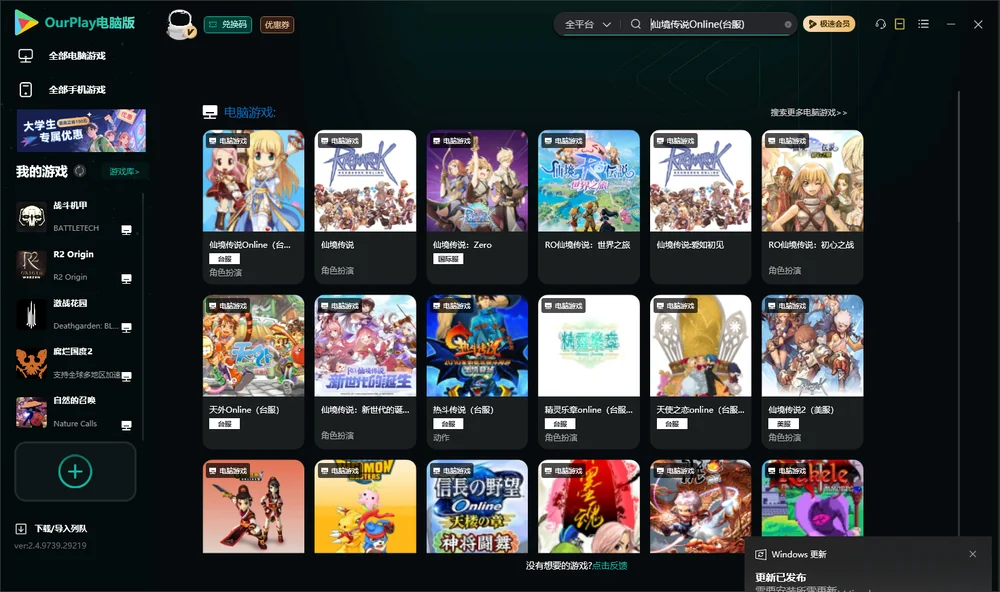The image size is (1000, 592).
Task: Click the refresh icon next to 我的游戏
Action: pyautogui.click(x=80, y=171)
